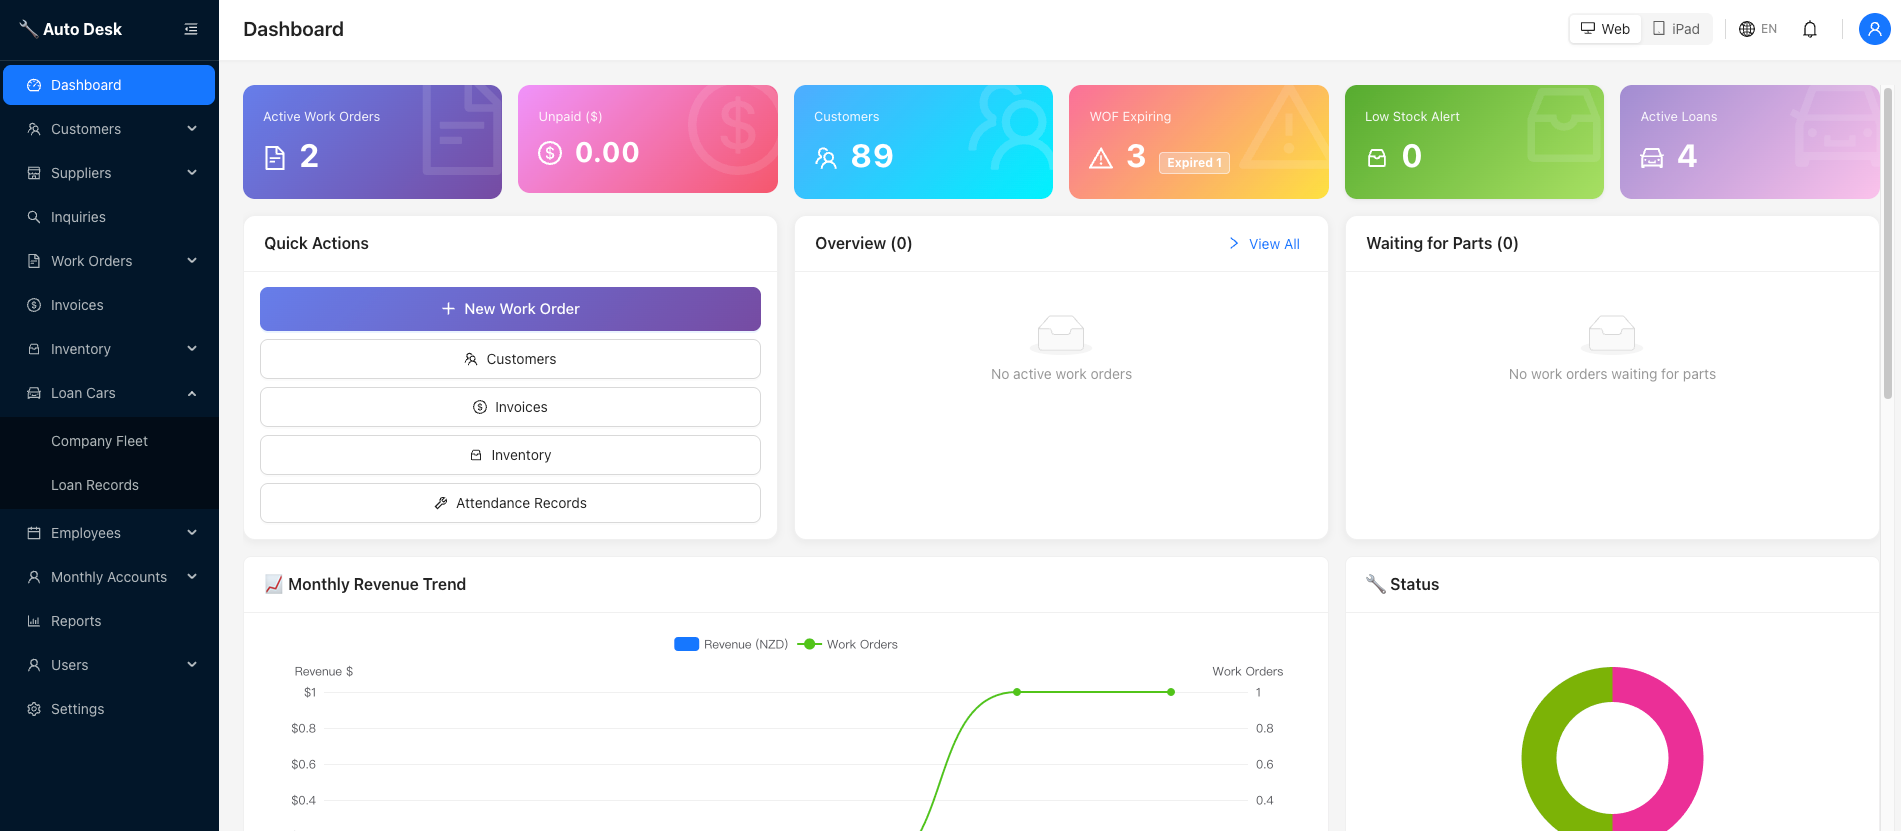Click the Loan Cars car icon
Viewport: 1901px width, 831px height.
tap(34, 393)
